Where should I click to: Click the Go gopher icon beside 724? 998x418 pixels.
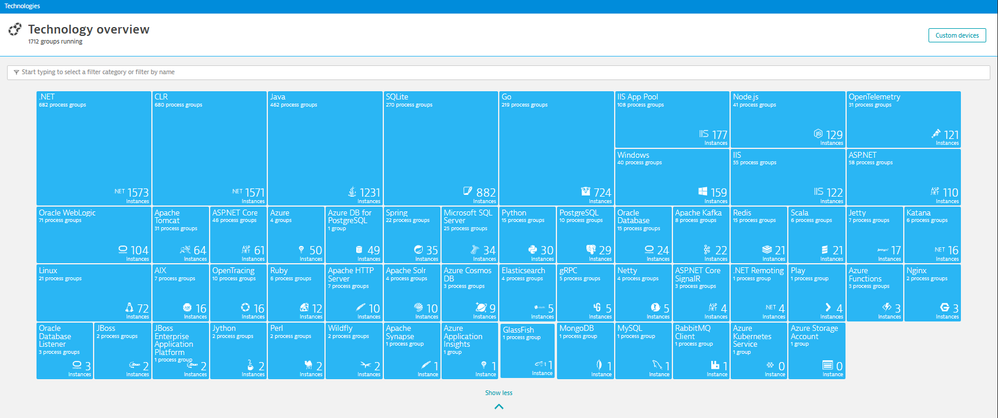click(x=586, y=192)
